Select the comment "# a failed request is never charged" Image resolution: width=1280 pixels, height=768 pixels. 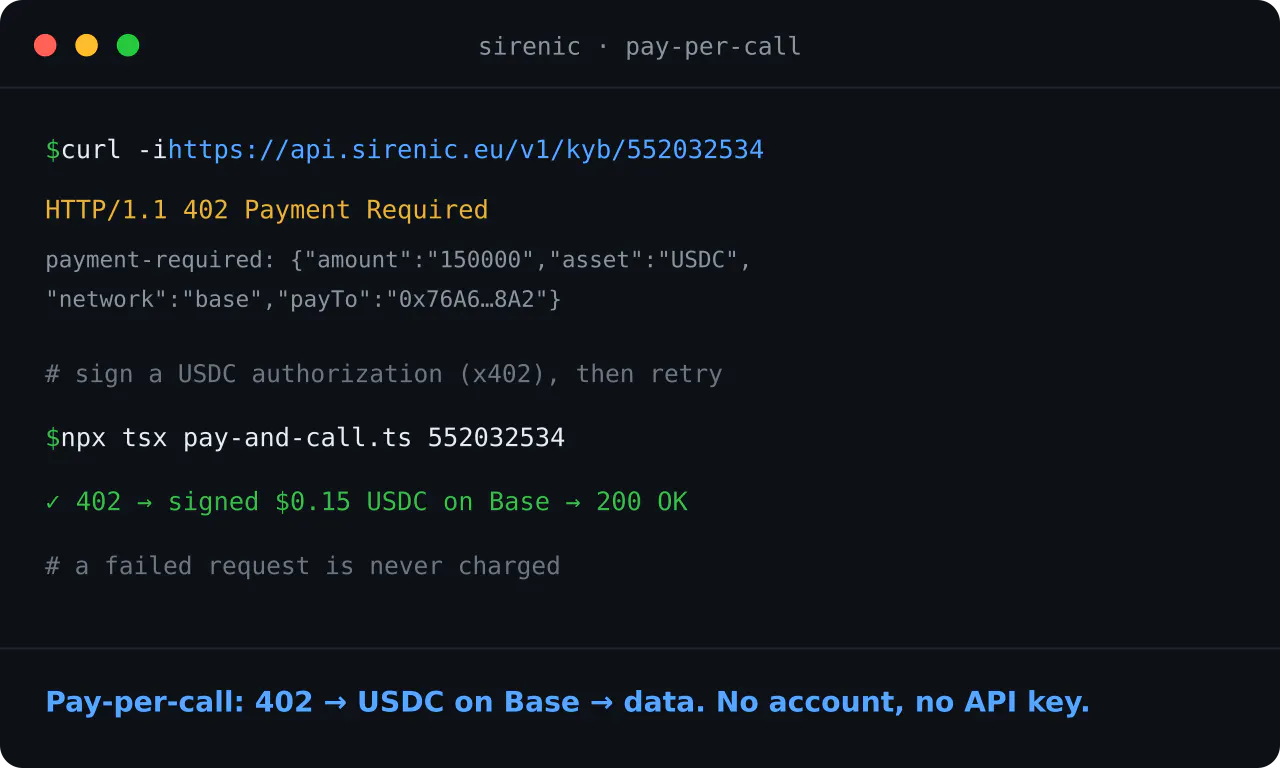click(x=303, y=566)
